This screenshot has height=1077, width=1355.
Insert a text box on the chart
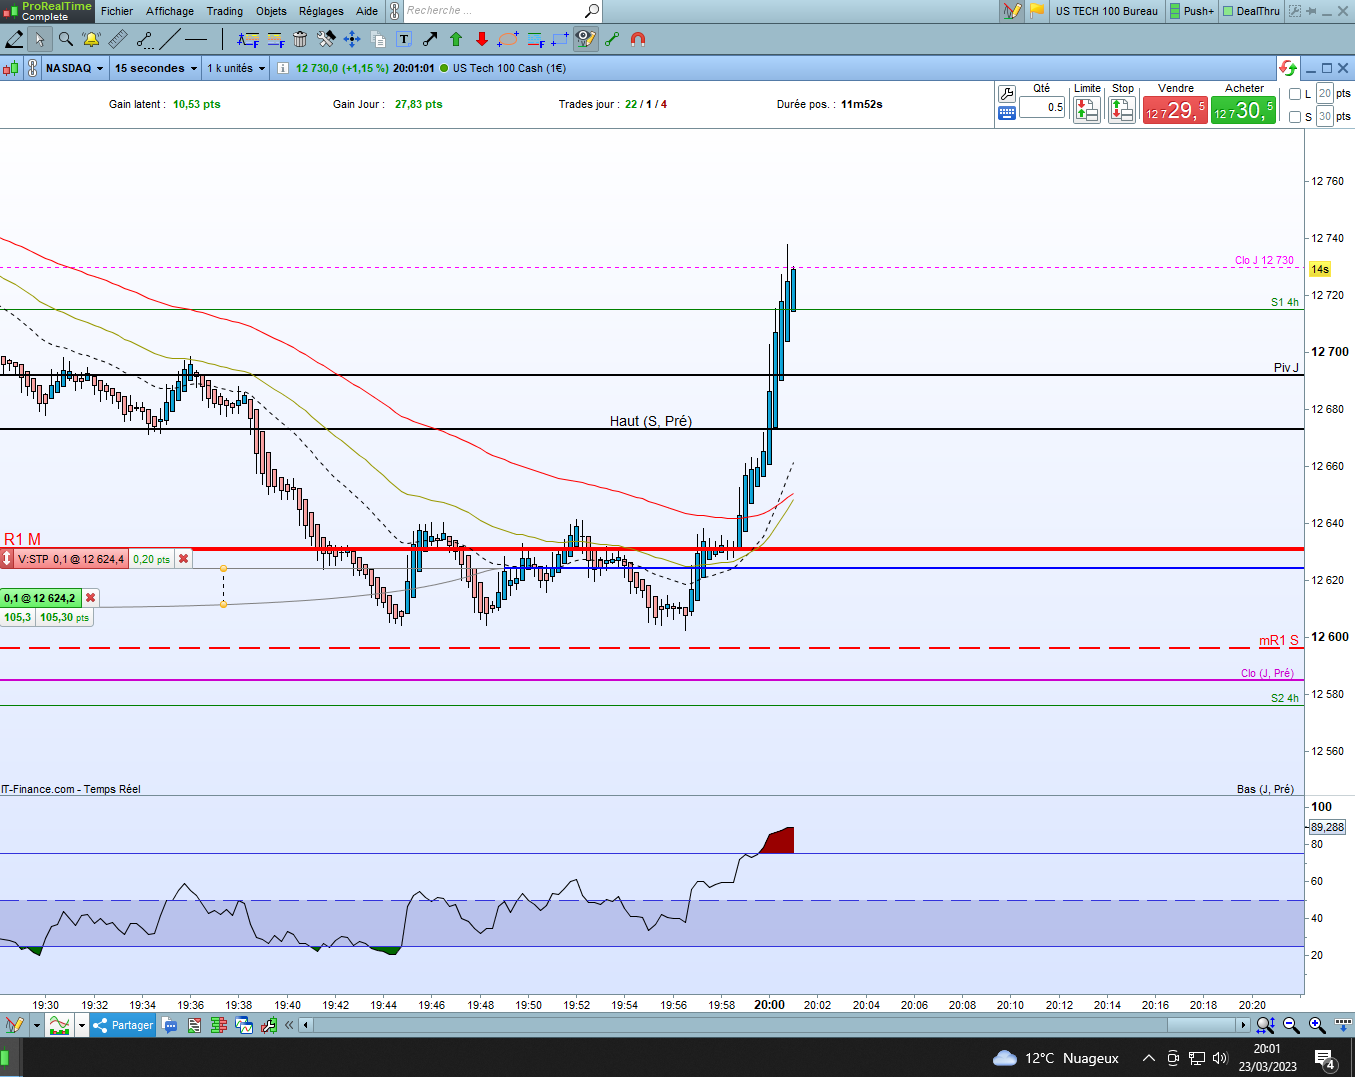(404, 39)
